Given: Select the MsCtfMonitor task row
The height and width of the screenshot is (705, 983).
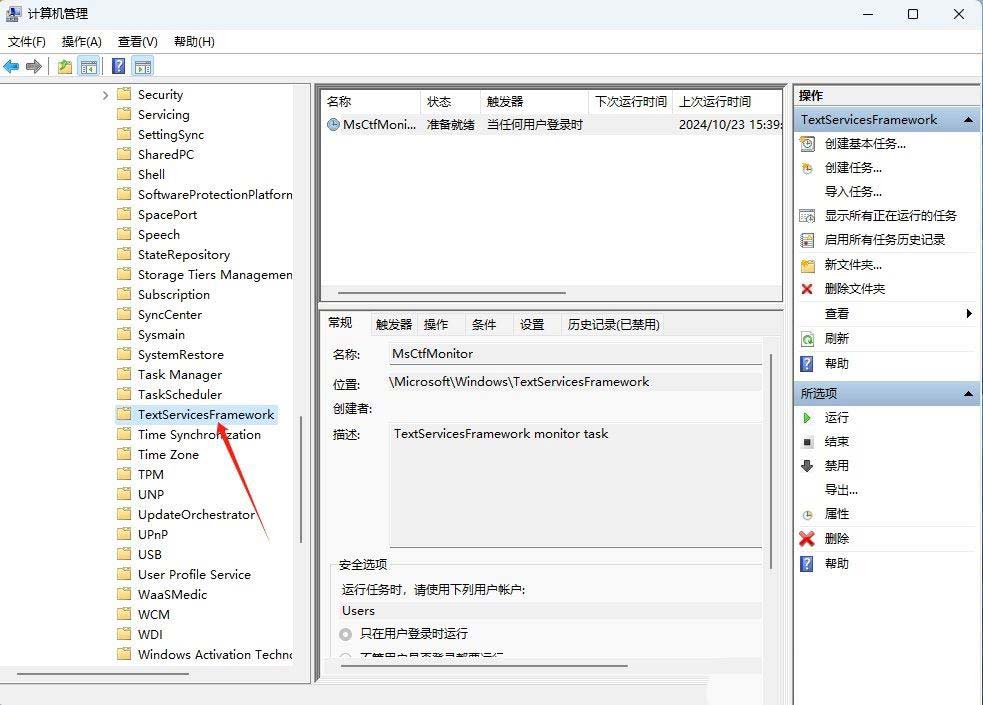Looking at the screenshot, I should click(x=378, y=125).
